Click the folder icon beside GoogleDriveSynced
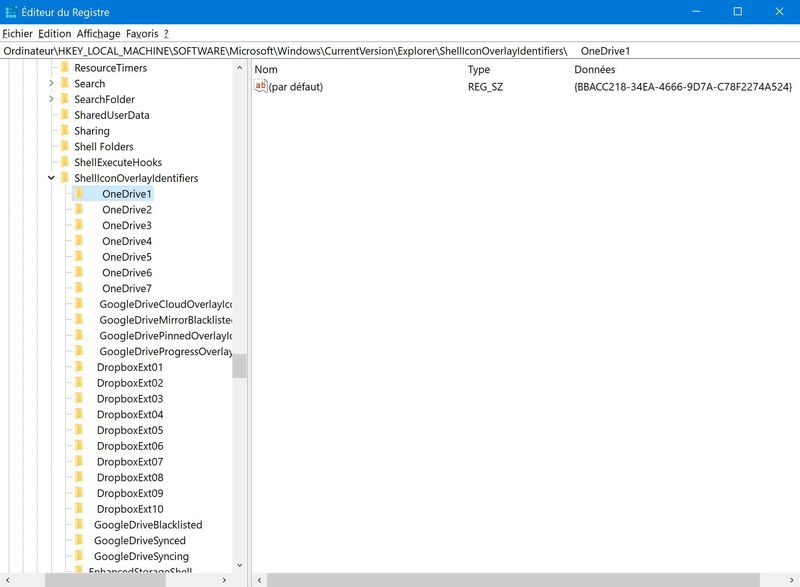 tap(80, 541)
